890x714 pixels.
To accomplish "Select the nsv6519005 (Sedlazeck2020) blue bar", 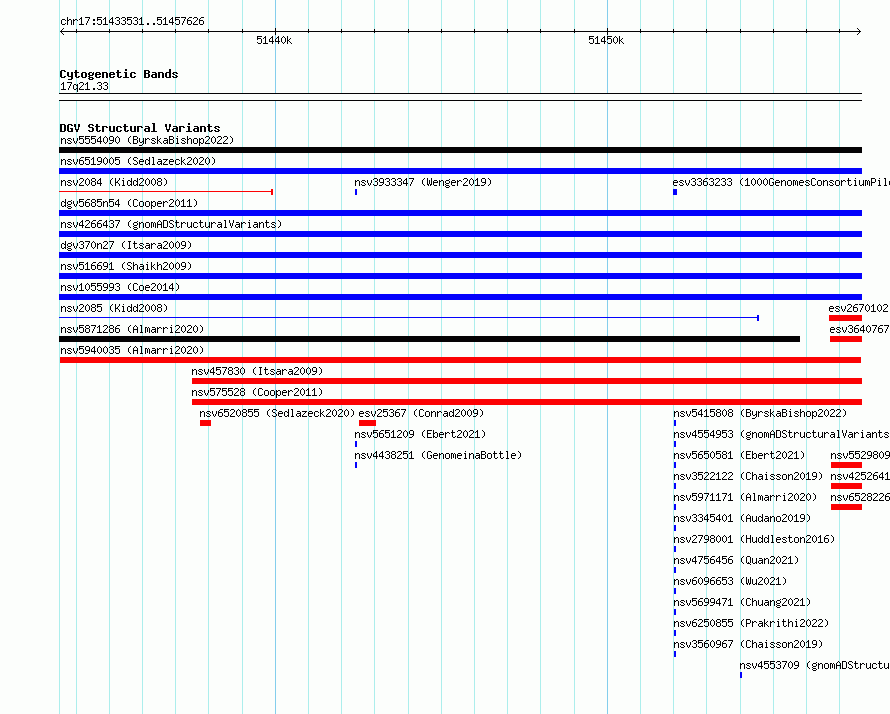I will pyautogui.click(x=460, y=171).
